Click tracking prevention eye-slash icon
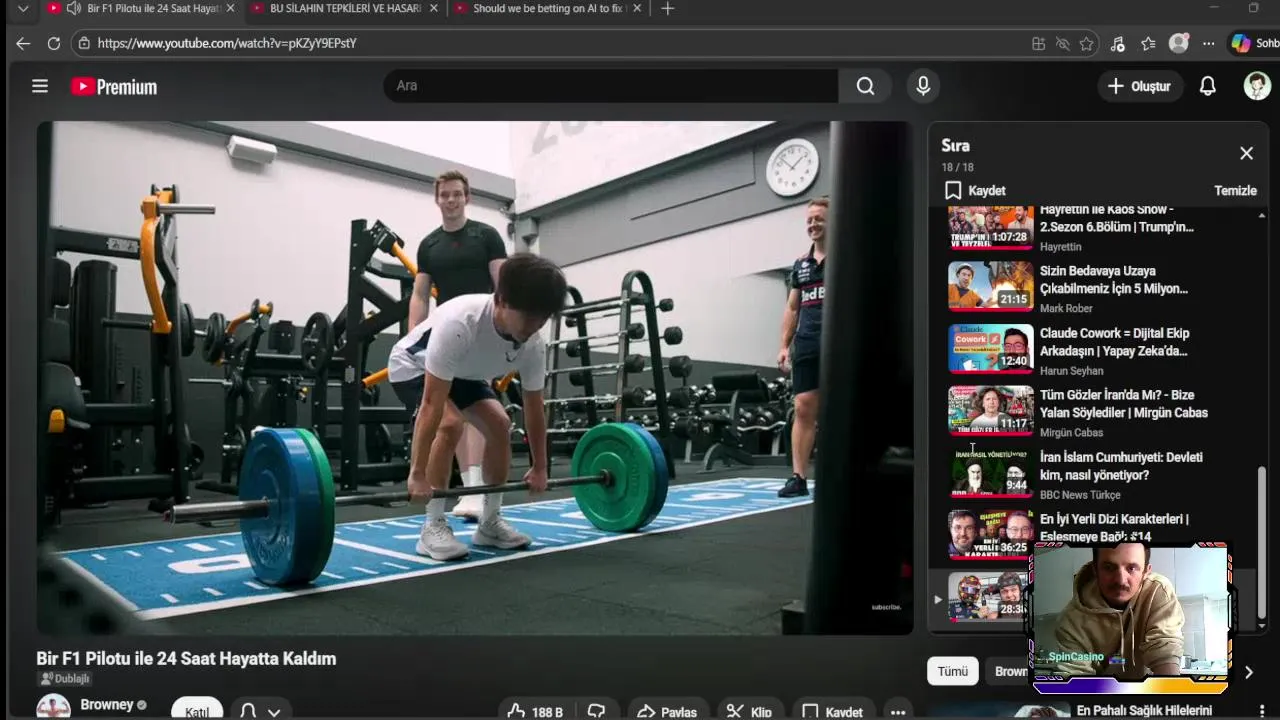The image size is (1280, 720). coord(1062,44)
